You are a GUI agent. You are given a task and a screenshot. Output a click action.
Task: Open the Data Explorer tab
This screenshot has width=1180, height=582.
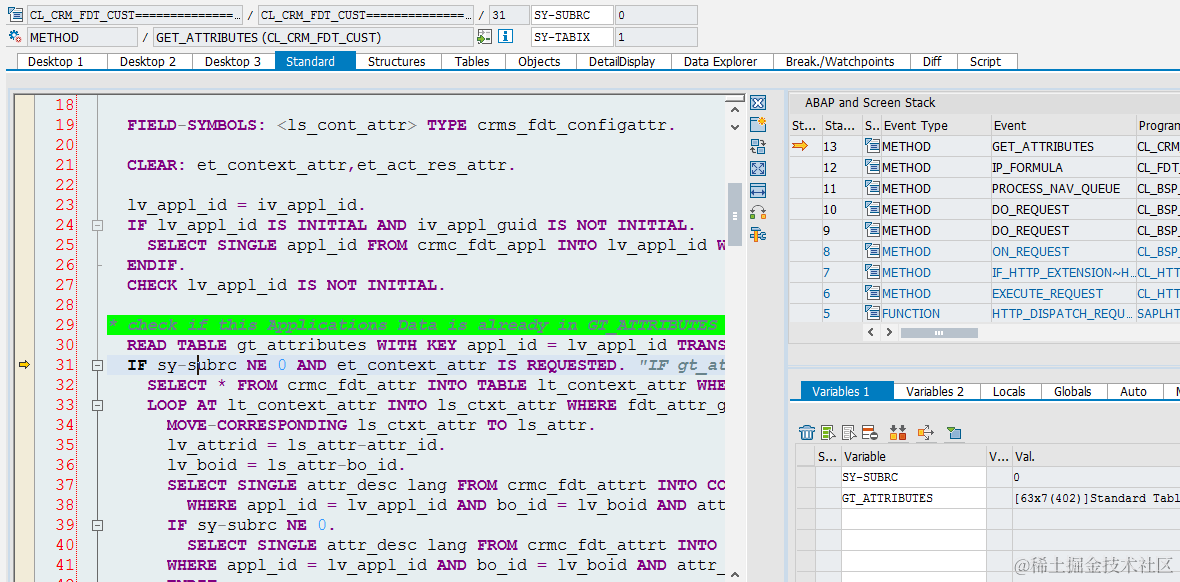coord(720,62)
